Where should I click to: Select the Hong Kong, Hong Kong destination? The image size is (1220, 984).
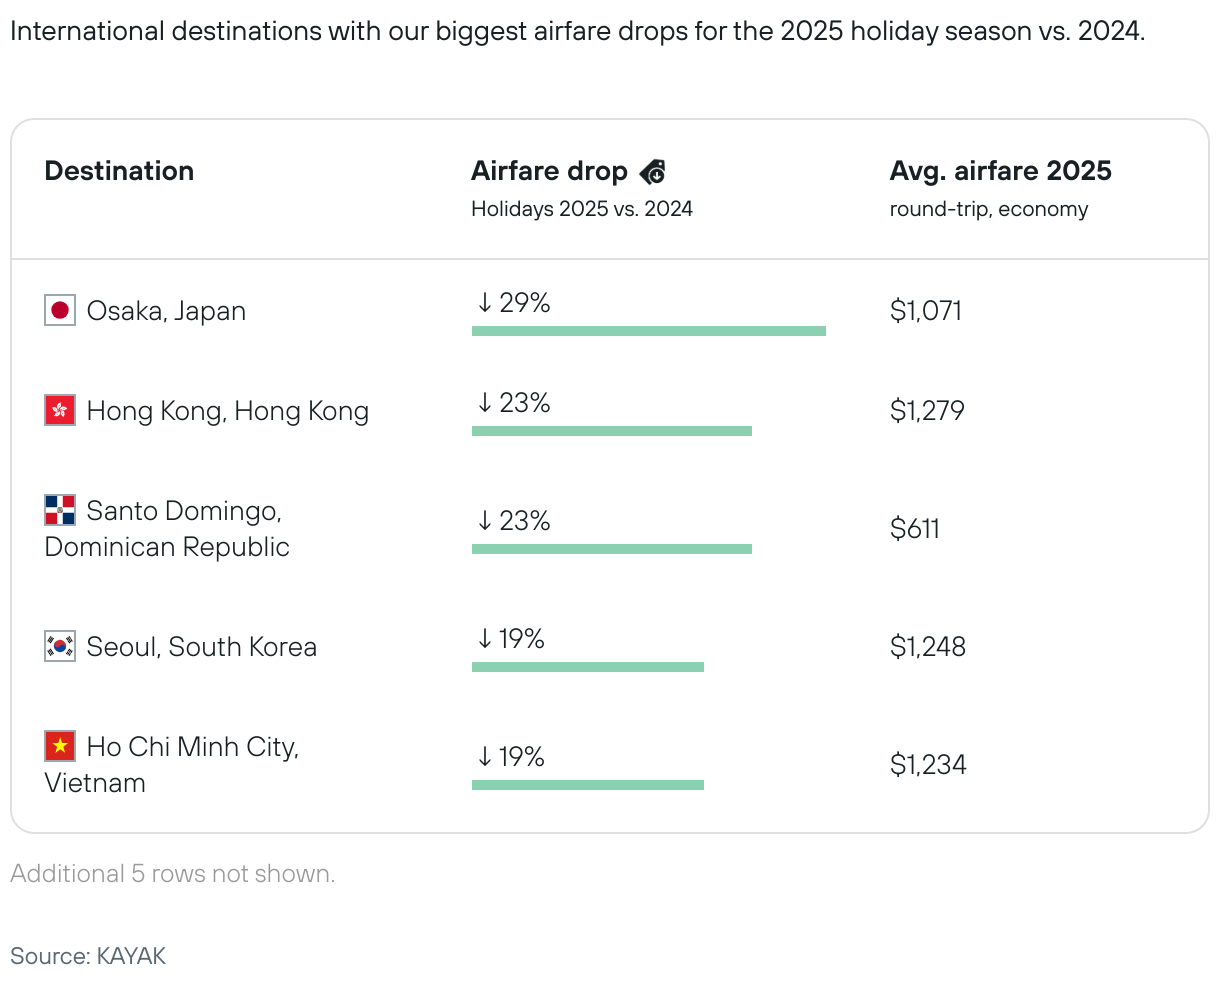point(228,411)
